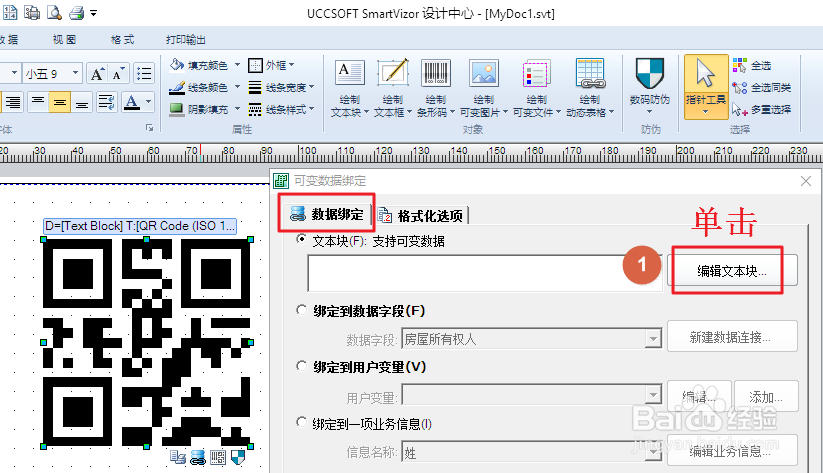Click 新建数据连接... button
This screenshot has width=823, height=473.
(x=732, y=337)
